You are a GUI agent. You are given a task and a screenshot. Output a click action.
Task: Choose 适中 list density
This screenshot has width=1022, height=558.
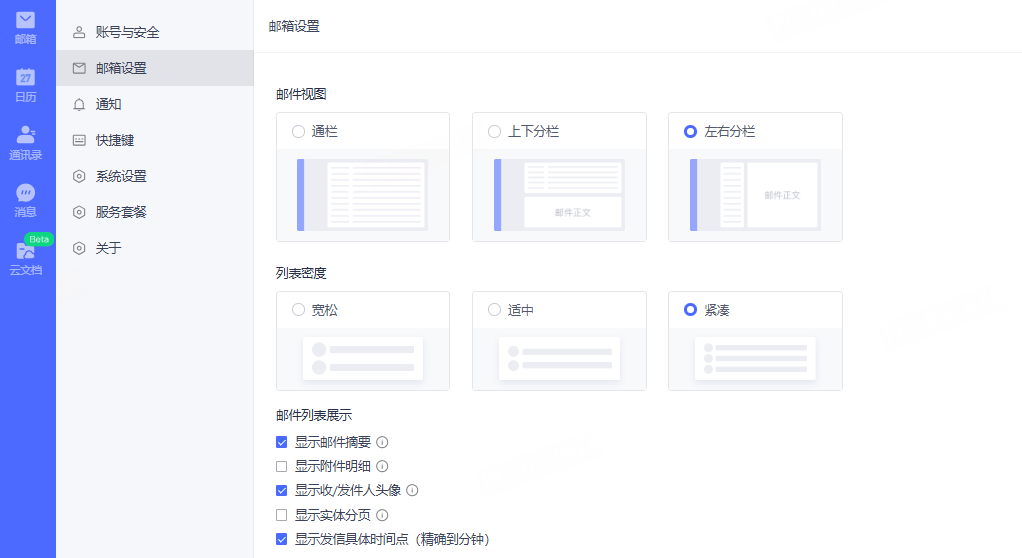click(x=495, y=310)
